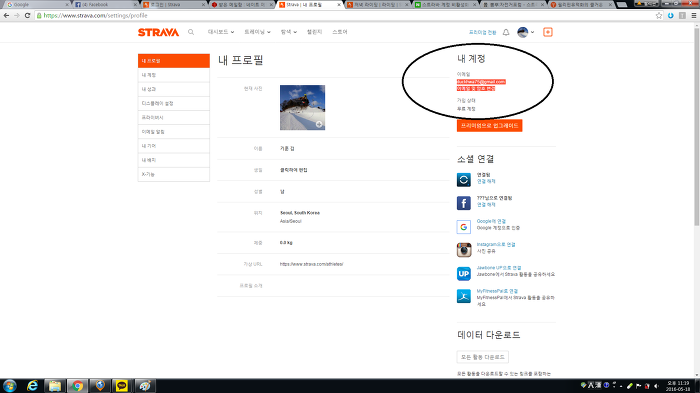The width and height of the screenshot is (700, 393).
Task: Click the Jawbone UP으로 연결 link
Action: pos(499,268)
